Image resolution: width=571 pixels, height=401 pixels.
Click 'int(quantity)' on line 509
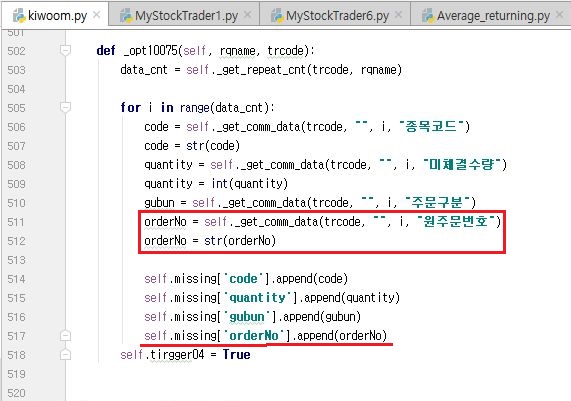click(x=250, y=184)
